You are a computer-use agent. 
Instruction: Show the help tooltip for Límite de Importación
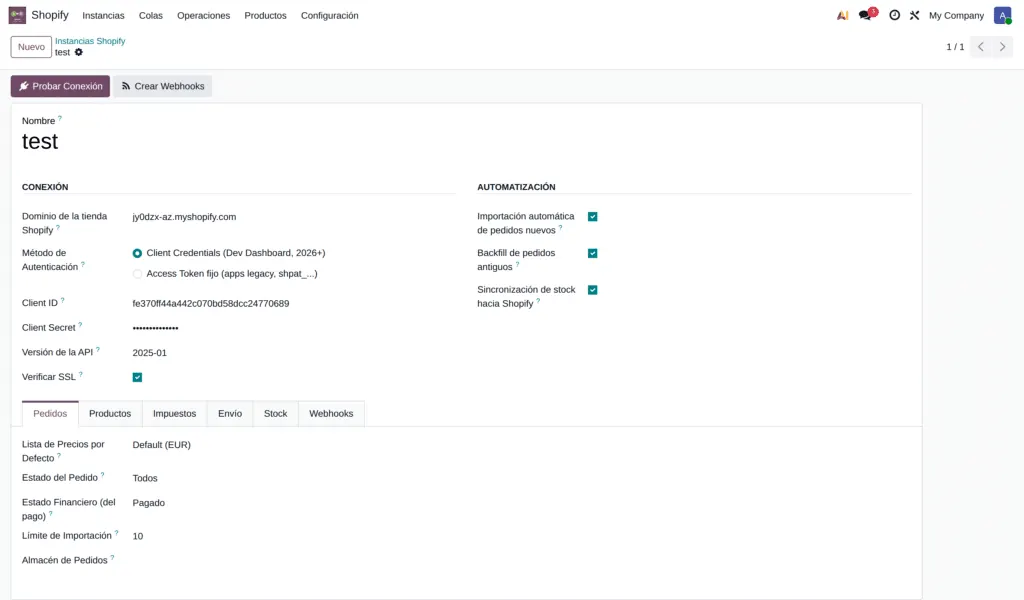(117, 533)
